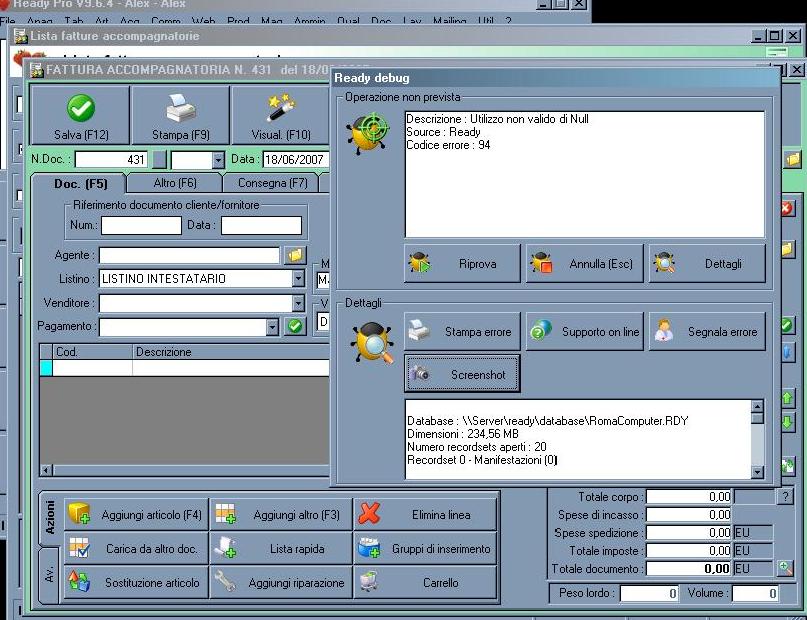Viewport: 807px width, 620px height.
Task: Click the reference Num. input field
Action: coord(141,225)
